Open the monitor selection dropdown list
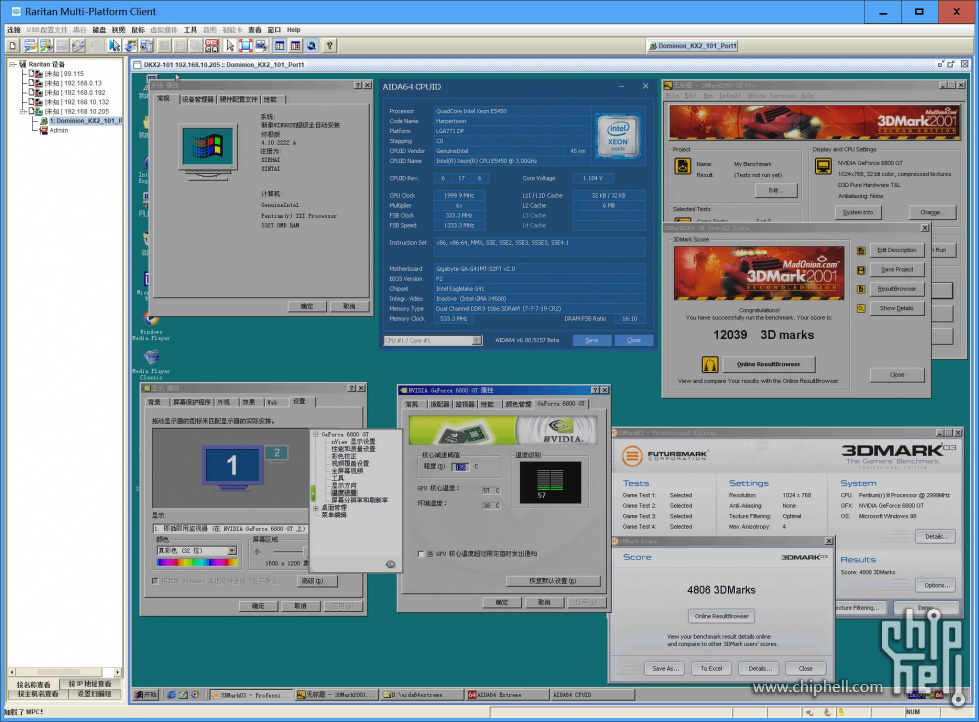This screenshot has width=979, height=722. click(x=229, y=528)
